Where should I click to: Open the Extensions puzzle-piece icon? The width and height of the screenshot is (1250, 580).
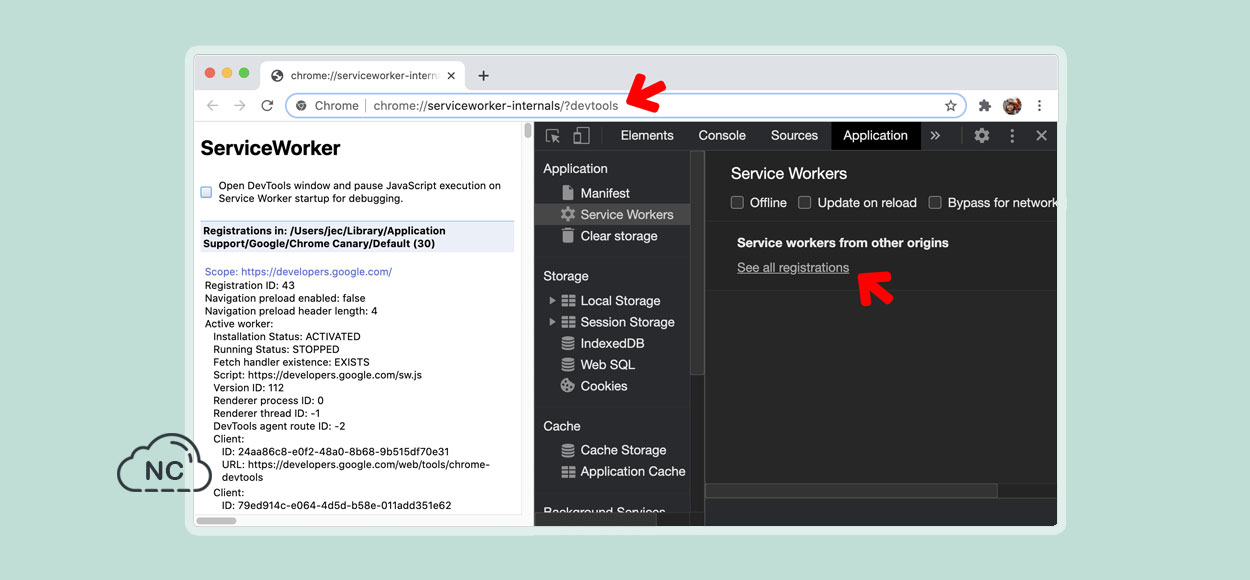(985, 106)
